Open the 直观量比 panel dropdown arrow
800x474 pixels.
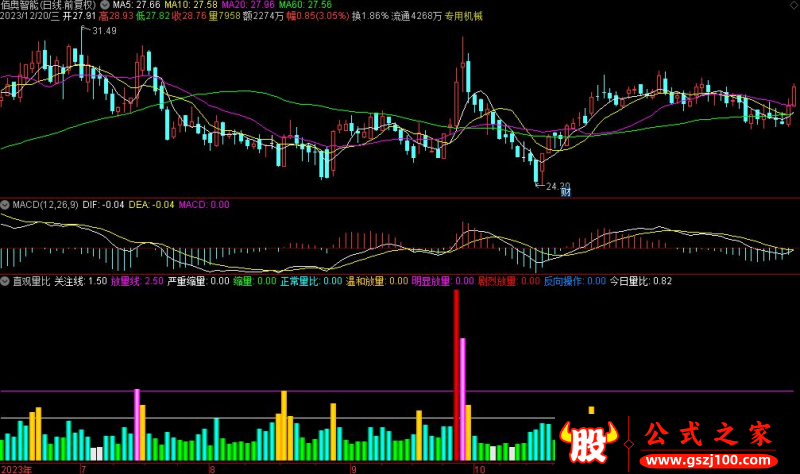click(5, 281)
